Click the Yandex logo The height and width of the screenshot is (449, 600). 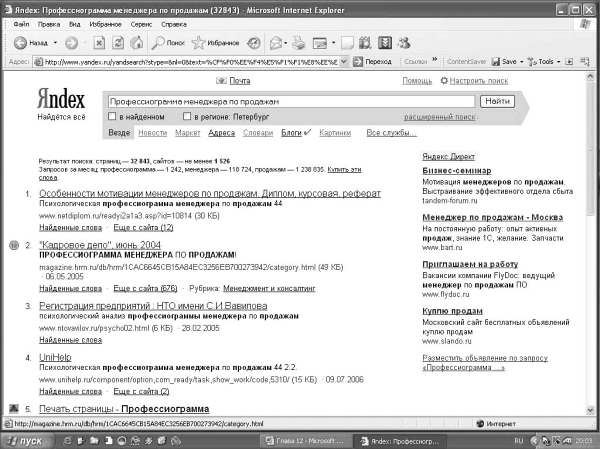pos(61,99)
